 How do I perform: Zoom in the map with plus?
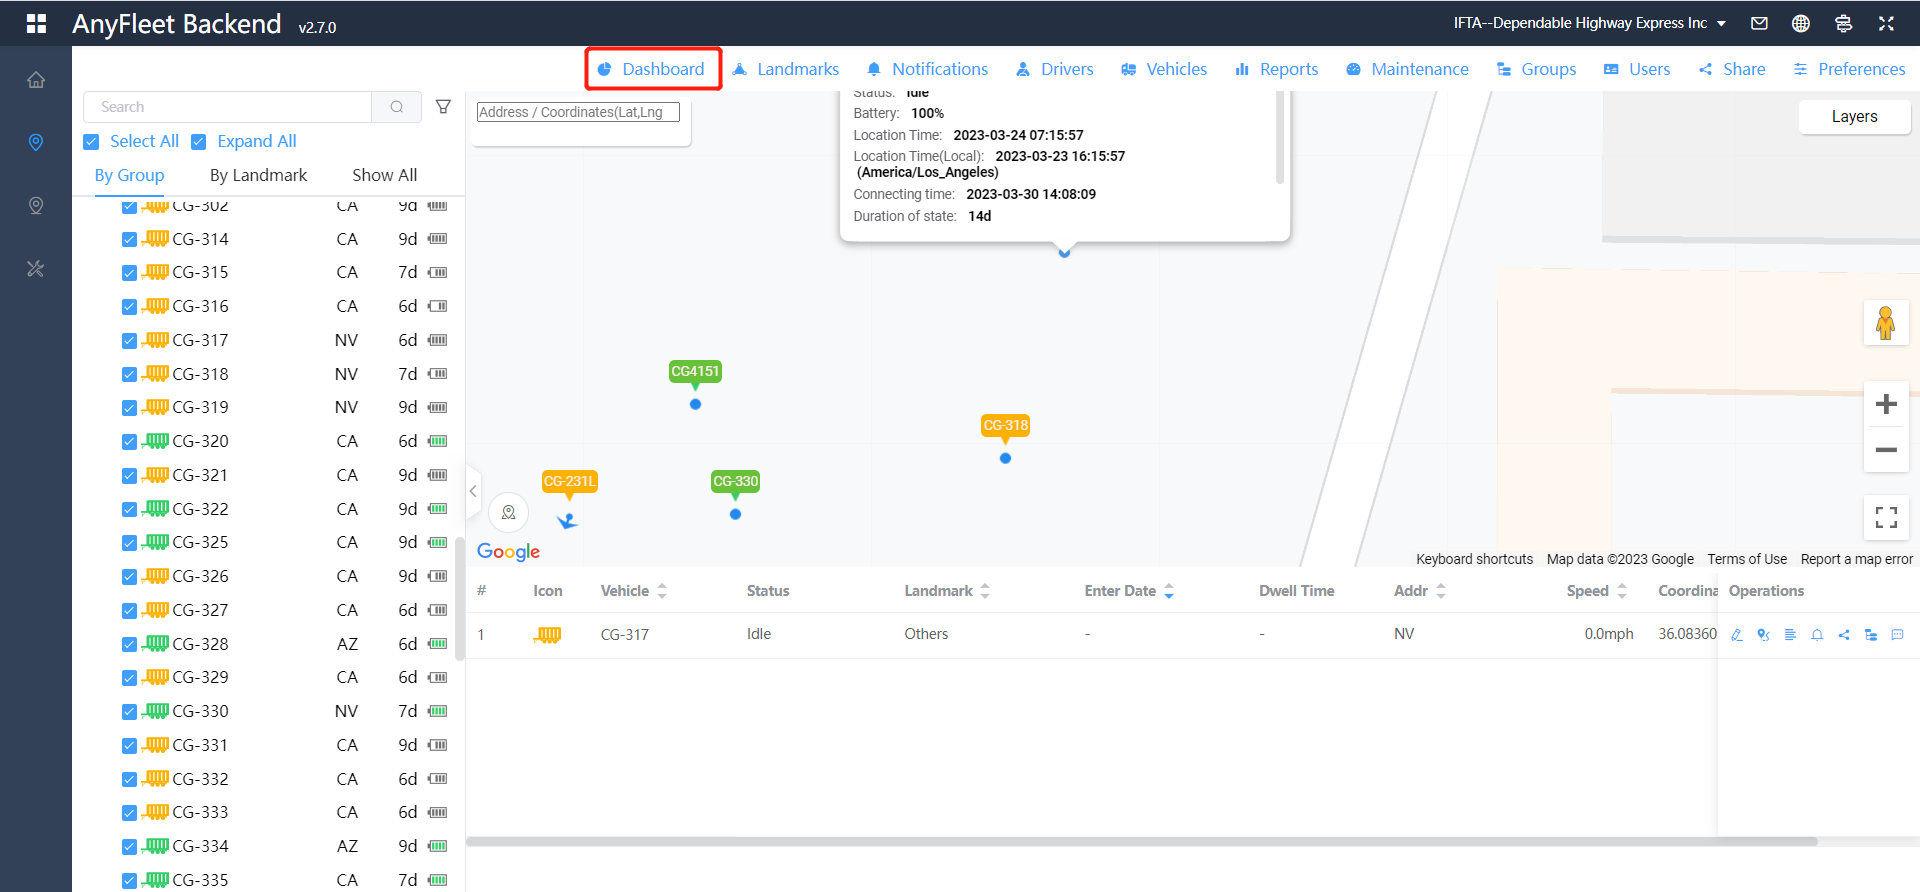pyautogui.click(x=1886, y=404)
